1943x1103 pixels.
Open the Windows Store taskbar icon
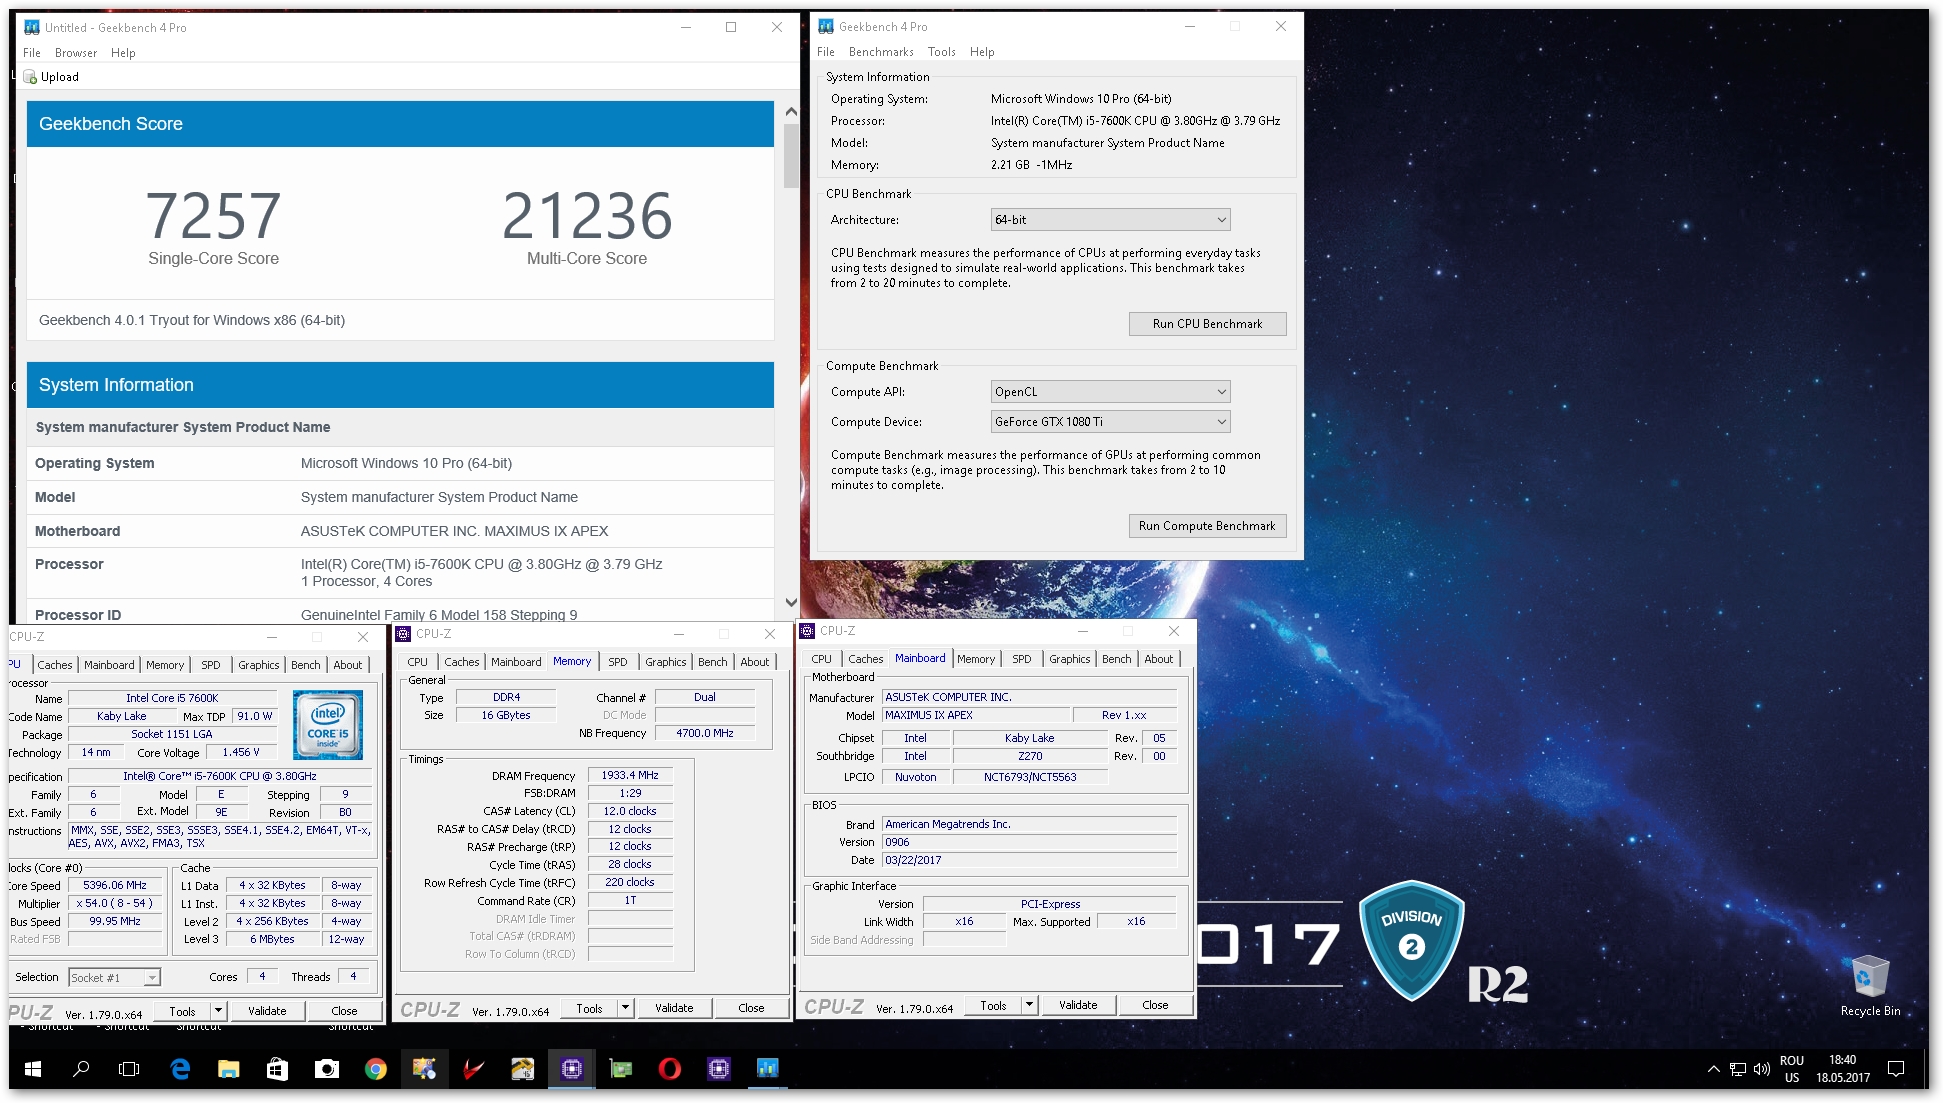(277, 1069)
